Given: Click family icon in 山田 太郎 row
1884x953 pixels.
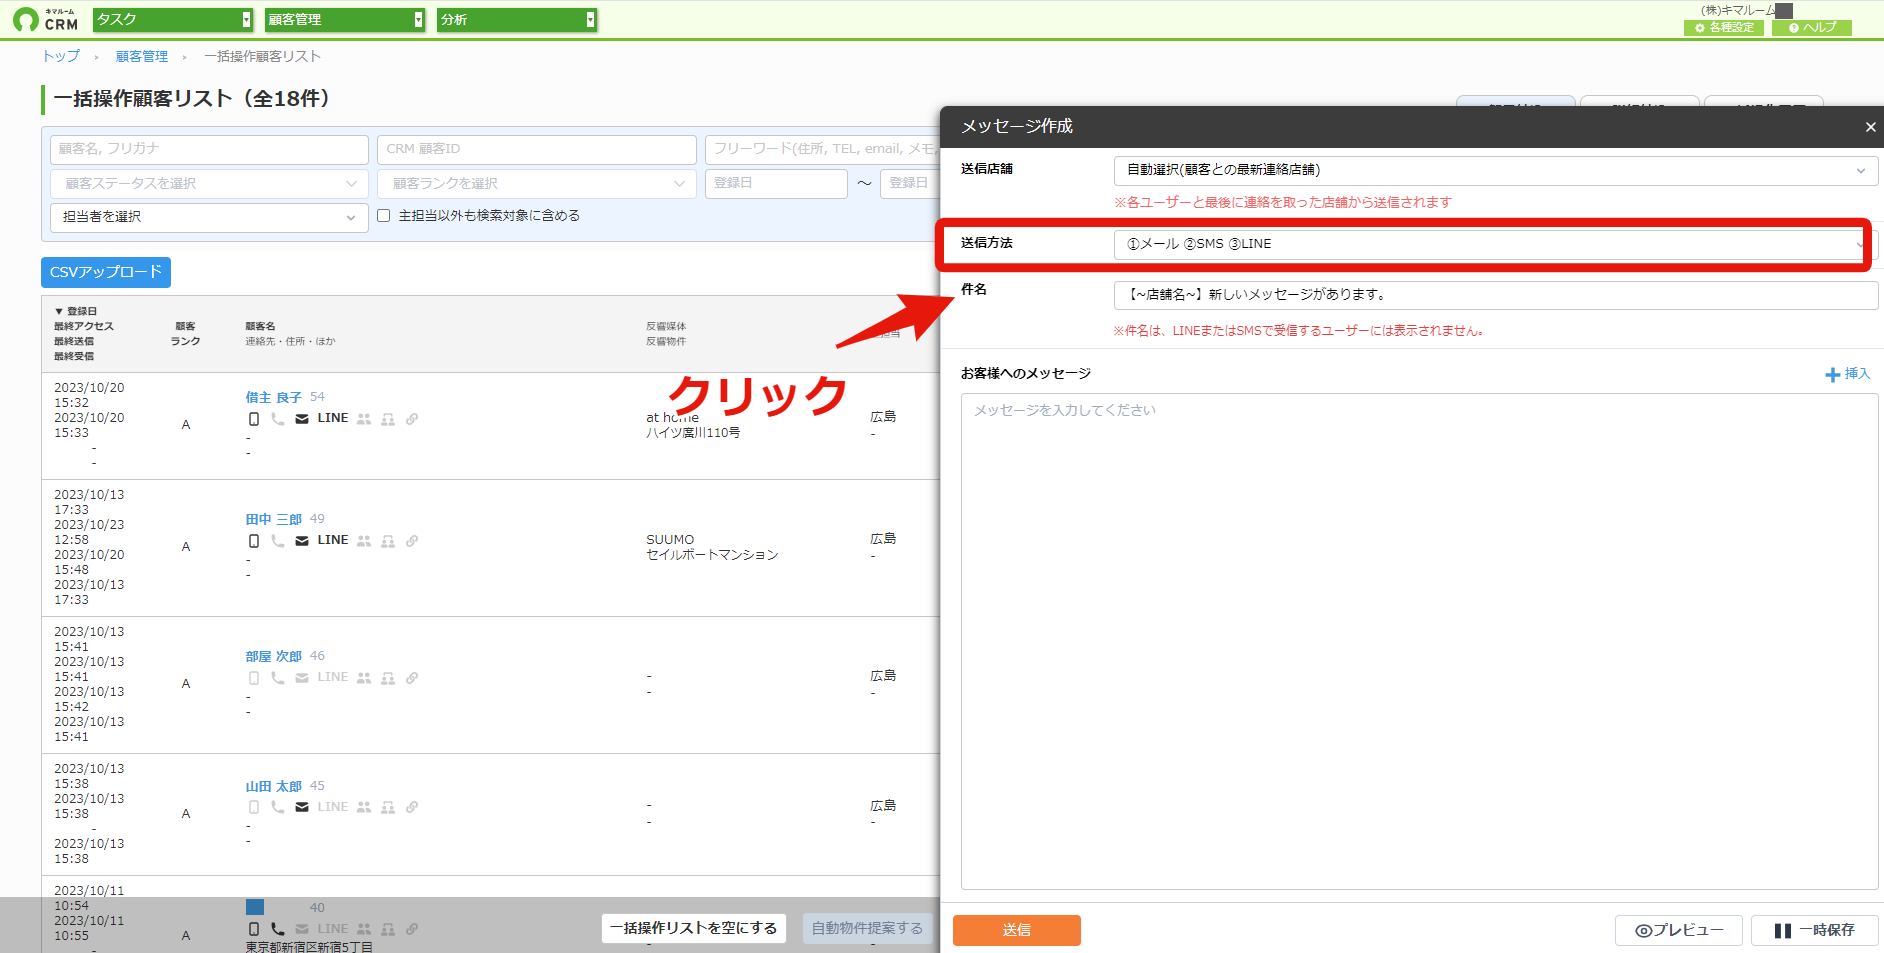Looking at the screenshot, I should [388, 807].
